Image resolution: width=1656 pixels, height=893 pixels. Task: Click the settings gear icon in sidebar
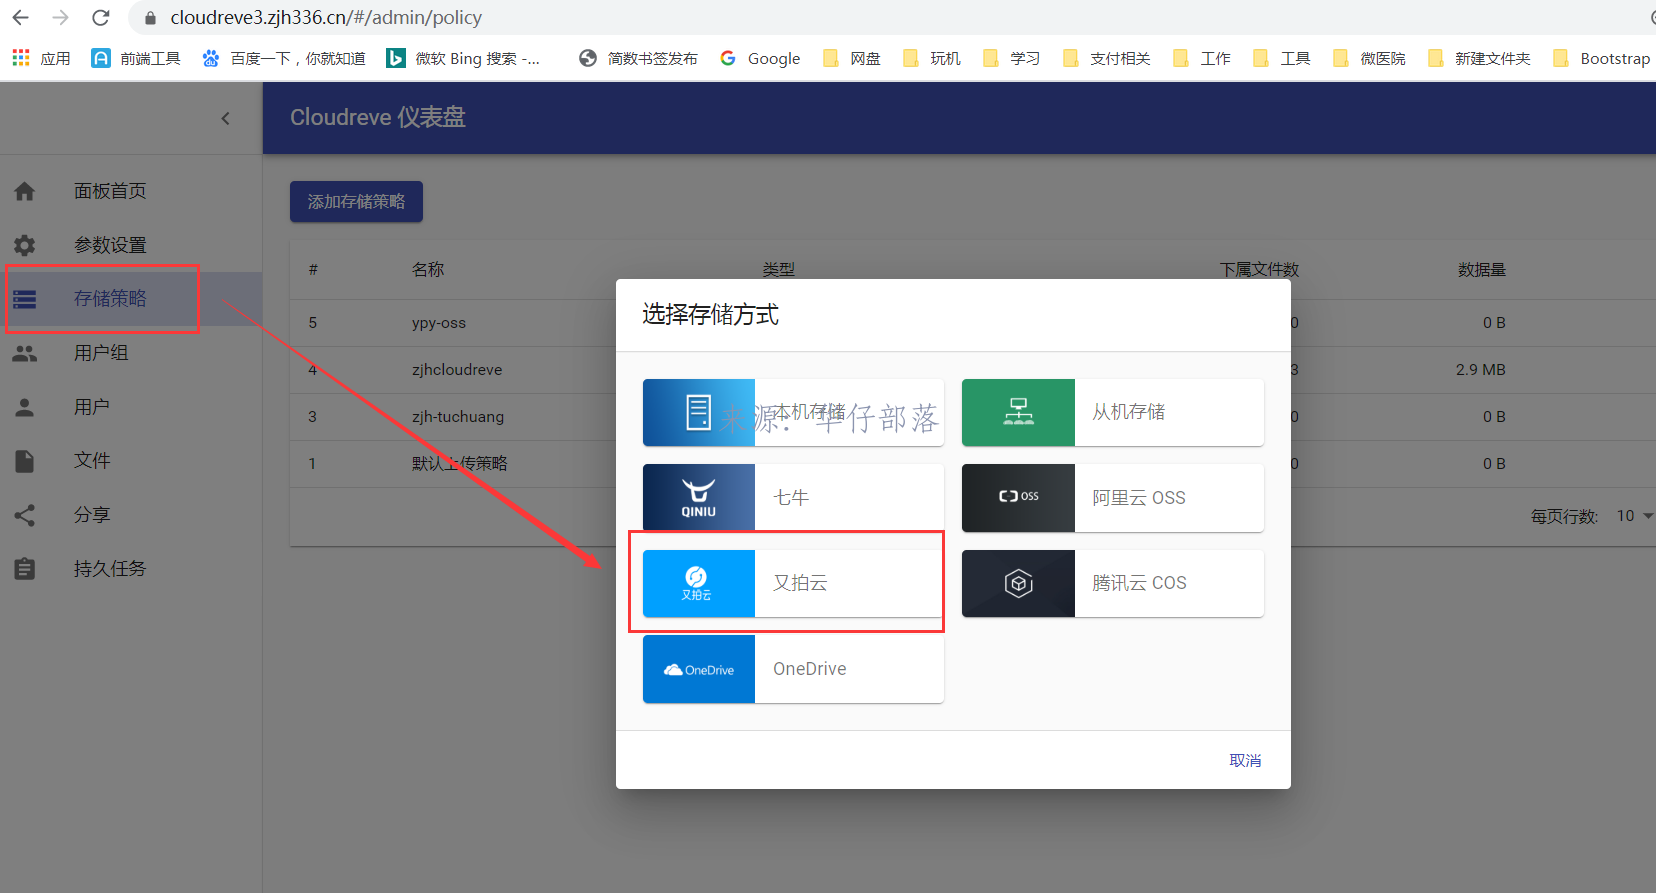point(25,245)
